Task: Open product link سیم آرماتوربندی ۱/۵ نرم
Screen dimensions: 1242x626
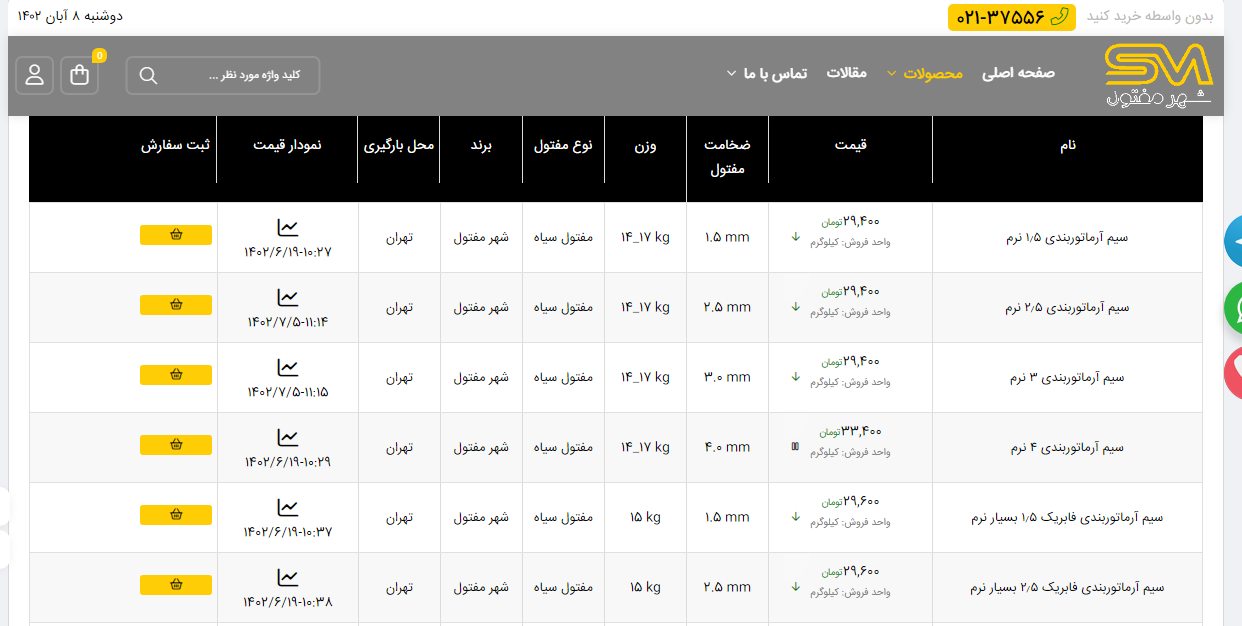Action: 1067,238
